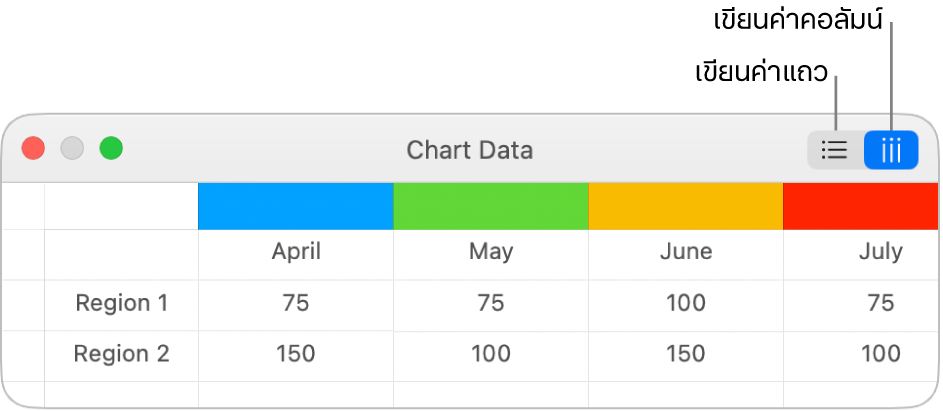This screenshot has width=943, height=411.
Task: Select the April column header cell
Action: (296, 252)
